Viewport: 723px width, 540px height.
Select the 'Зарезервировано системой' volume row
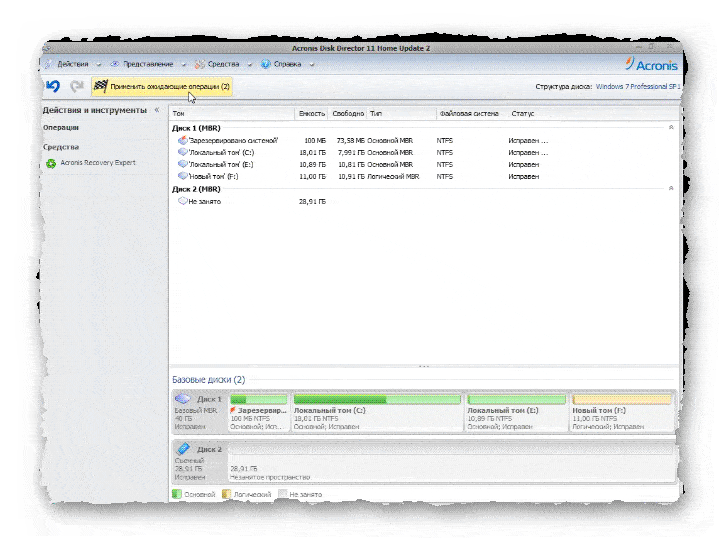(423, 140)
